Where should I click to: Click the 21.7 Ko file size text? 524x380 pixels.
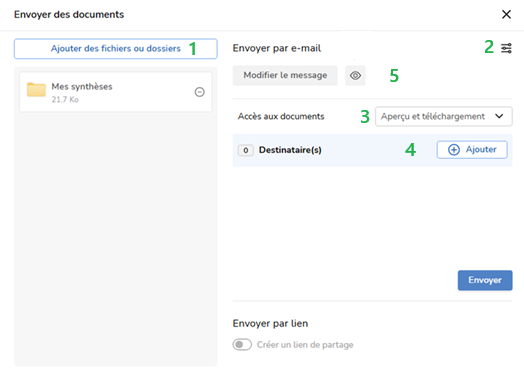coord(65,99)
